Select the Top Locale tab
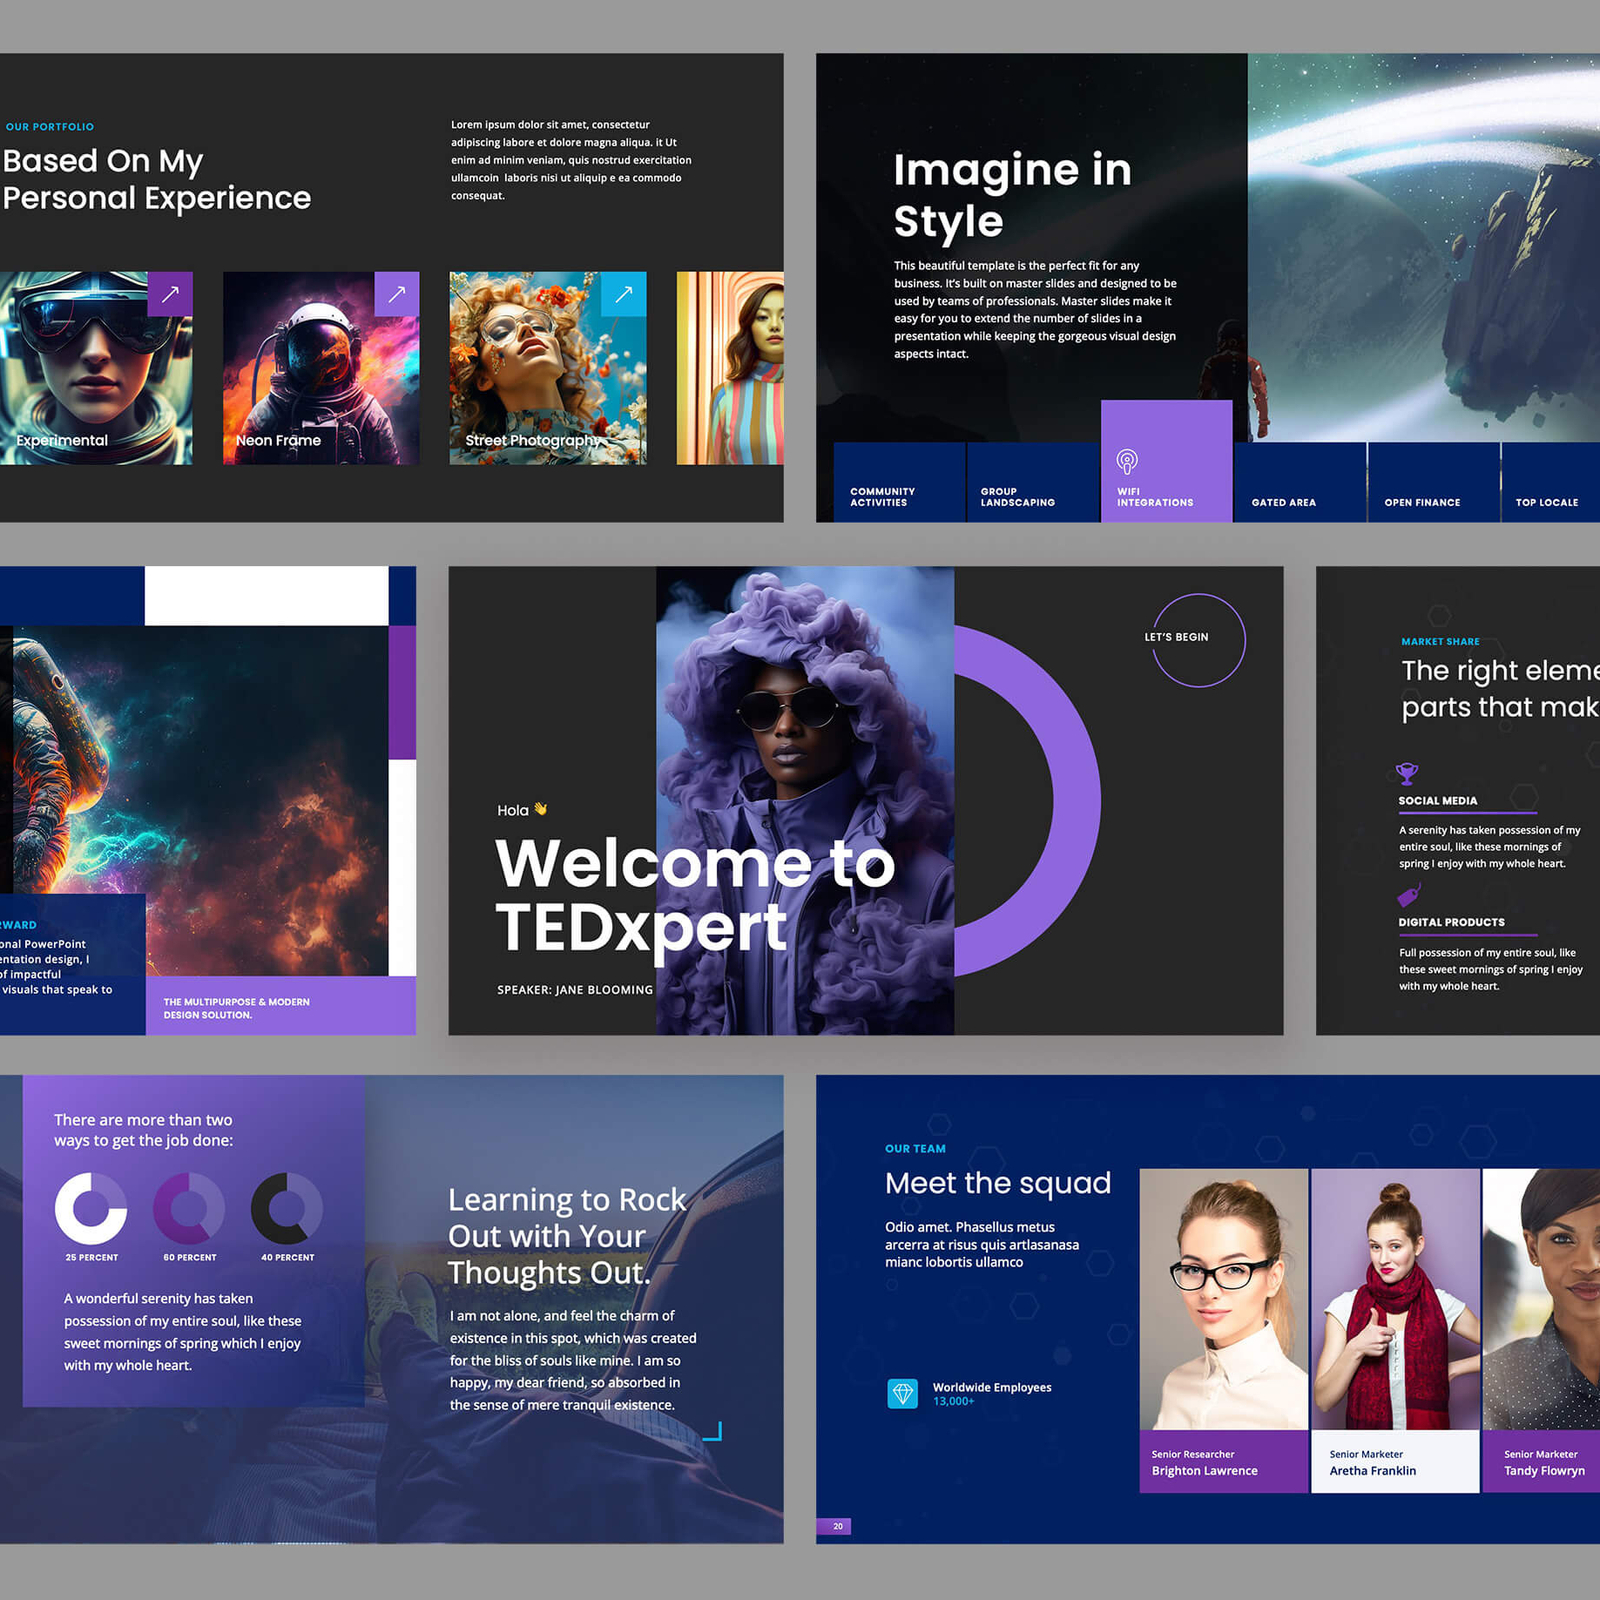 coord(1551,482)
